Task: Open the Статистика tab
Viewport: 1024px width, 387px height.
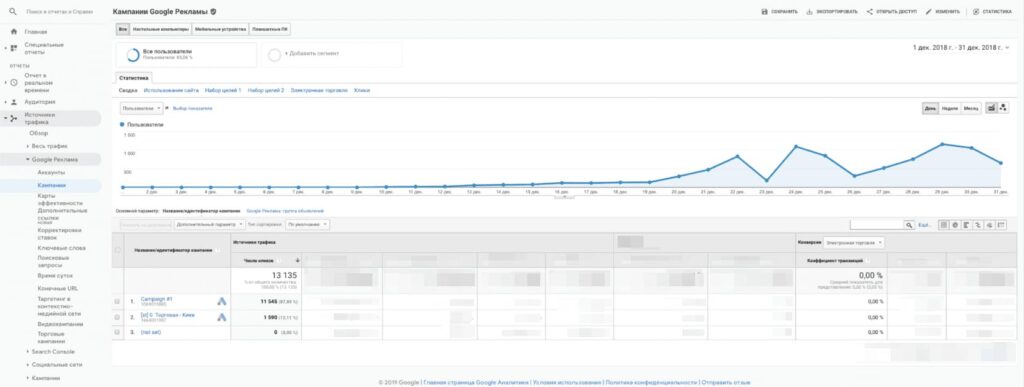Action: (134, 78)
